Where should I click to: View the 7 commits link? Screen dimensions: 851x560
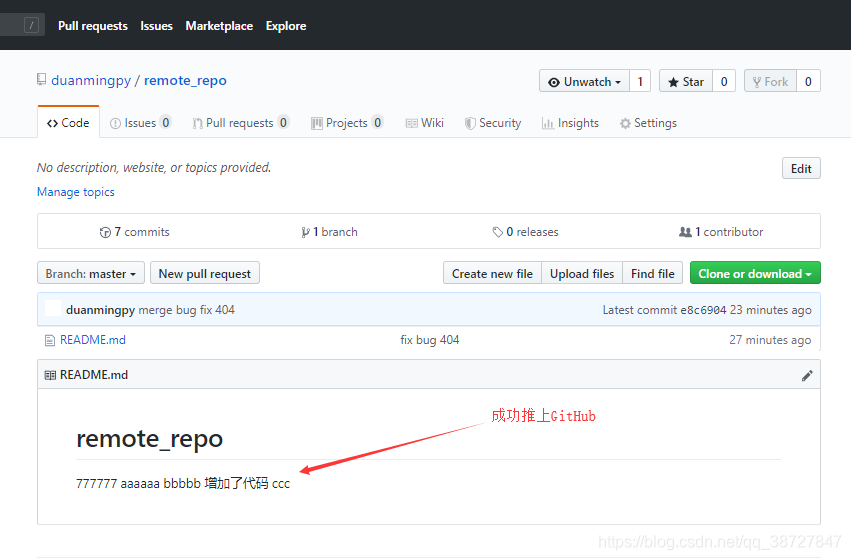point(135,232)
